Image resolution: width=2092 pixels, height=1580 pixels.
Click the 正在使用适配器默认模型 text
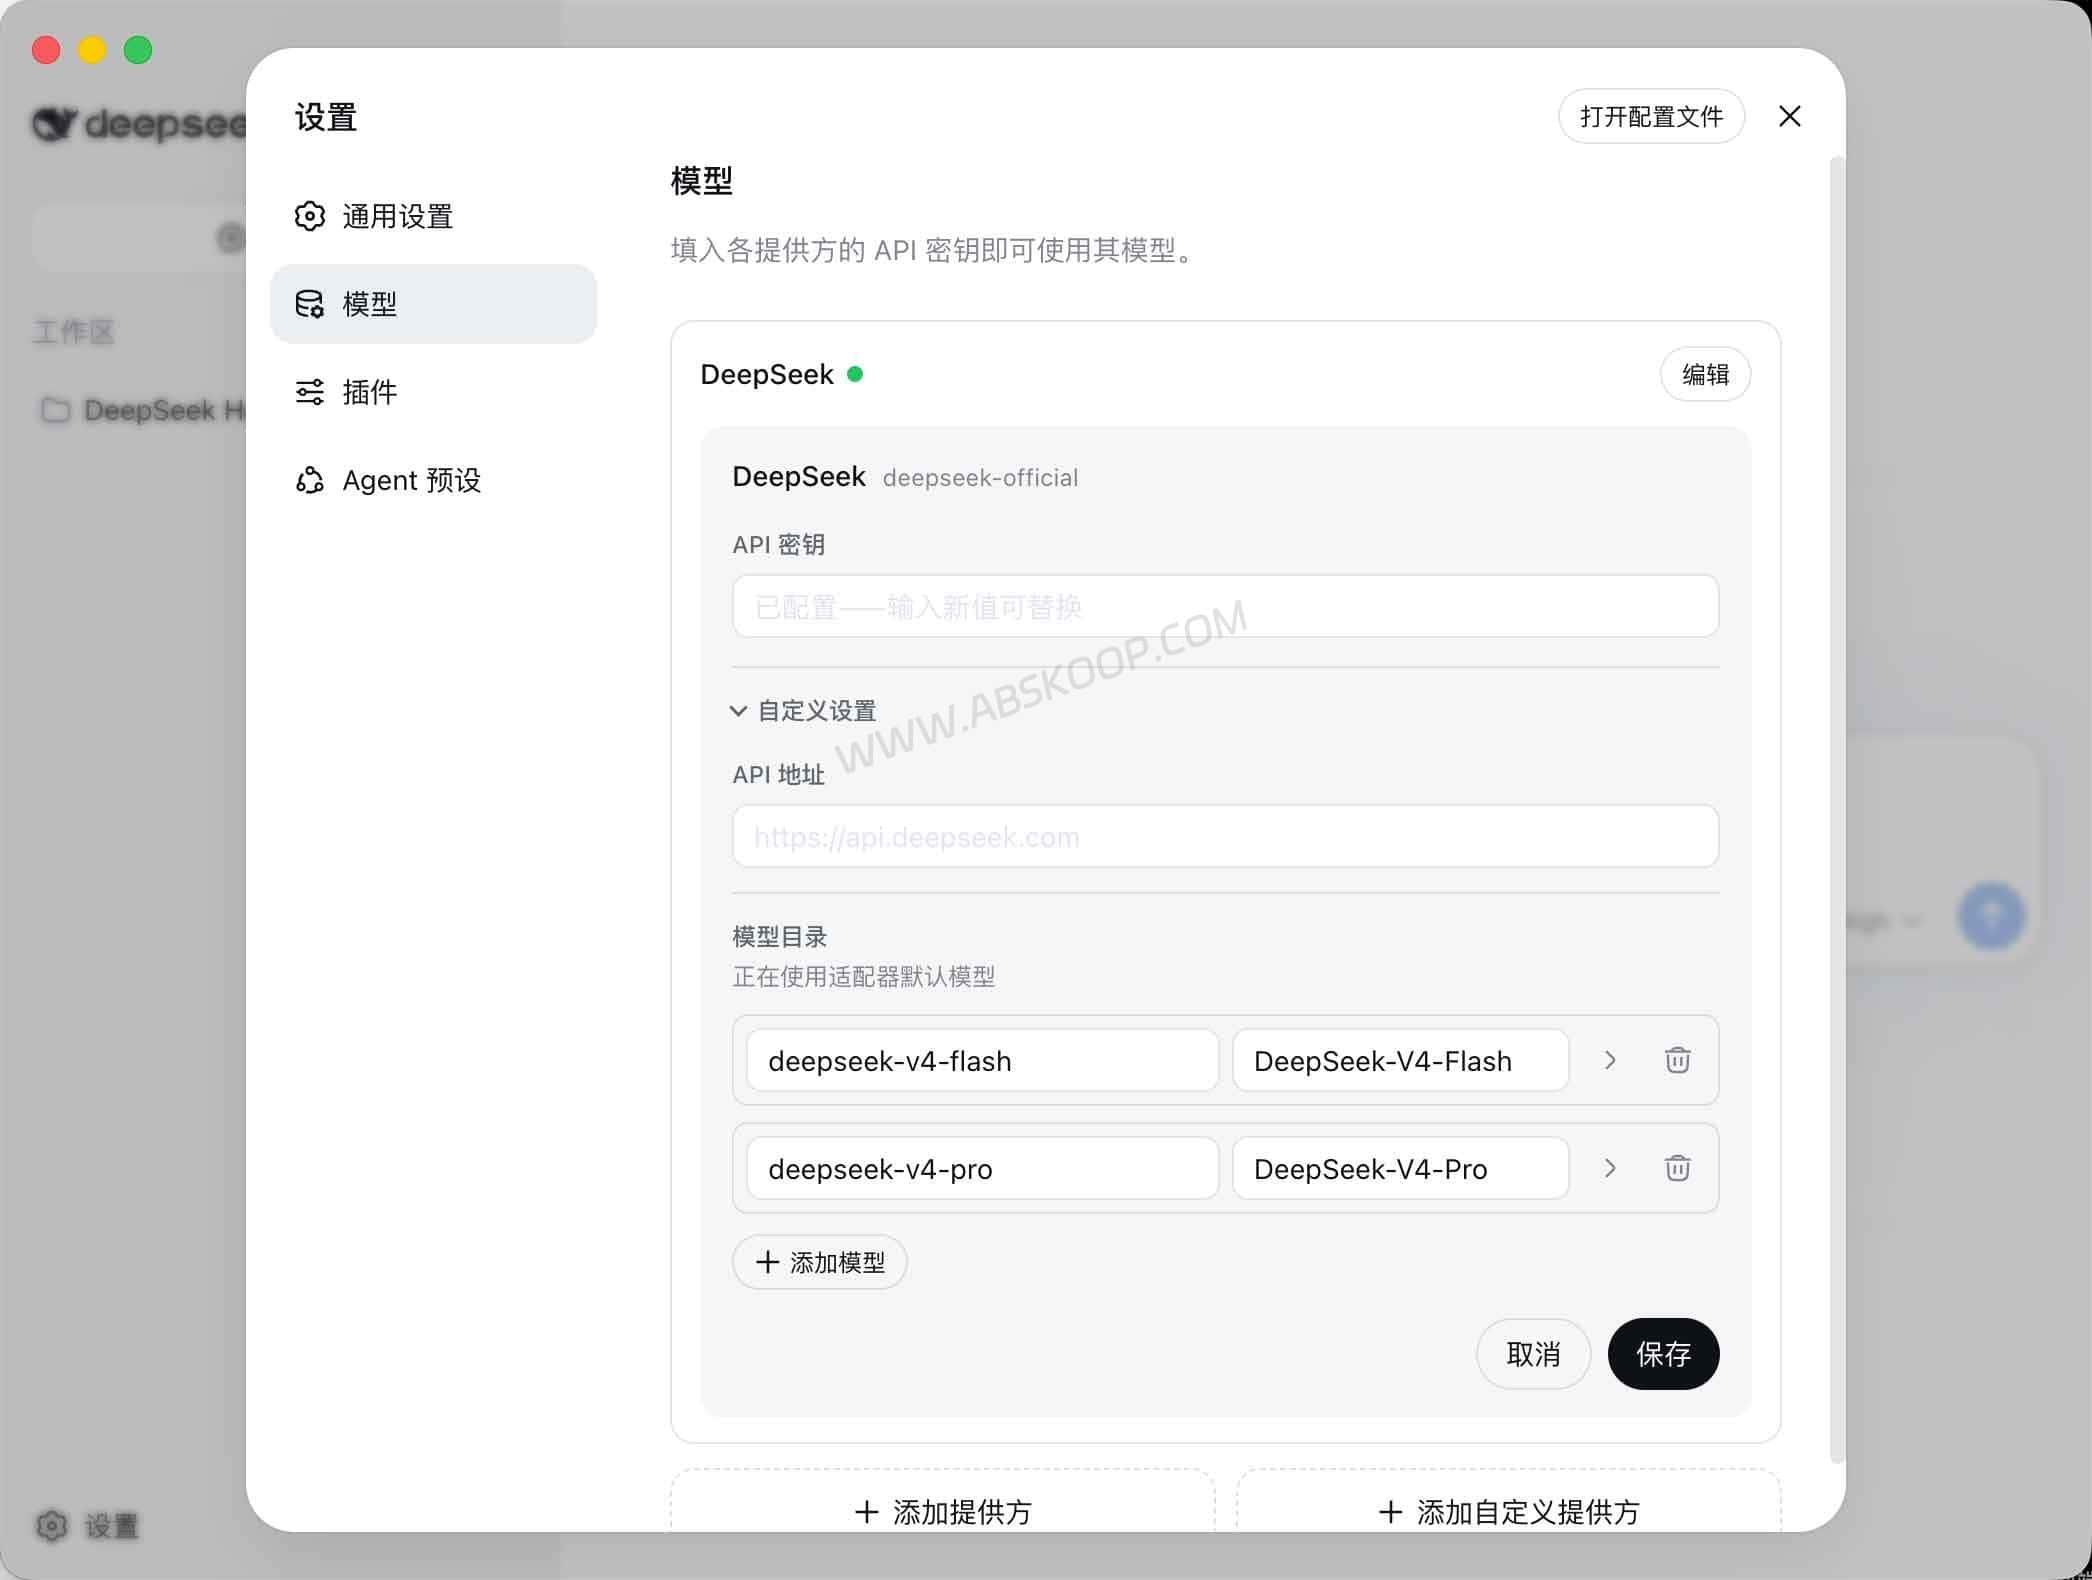(x=864, y=976)
